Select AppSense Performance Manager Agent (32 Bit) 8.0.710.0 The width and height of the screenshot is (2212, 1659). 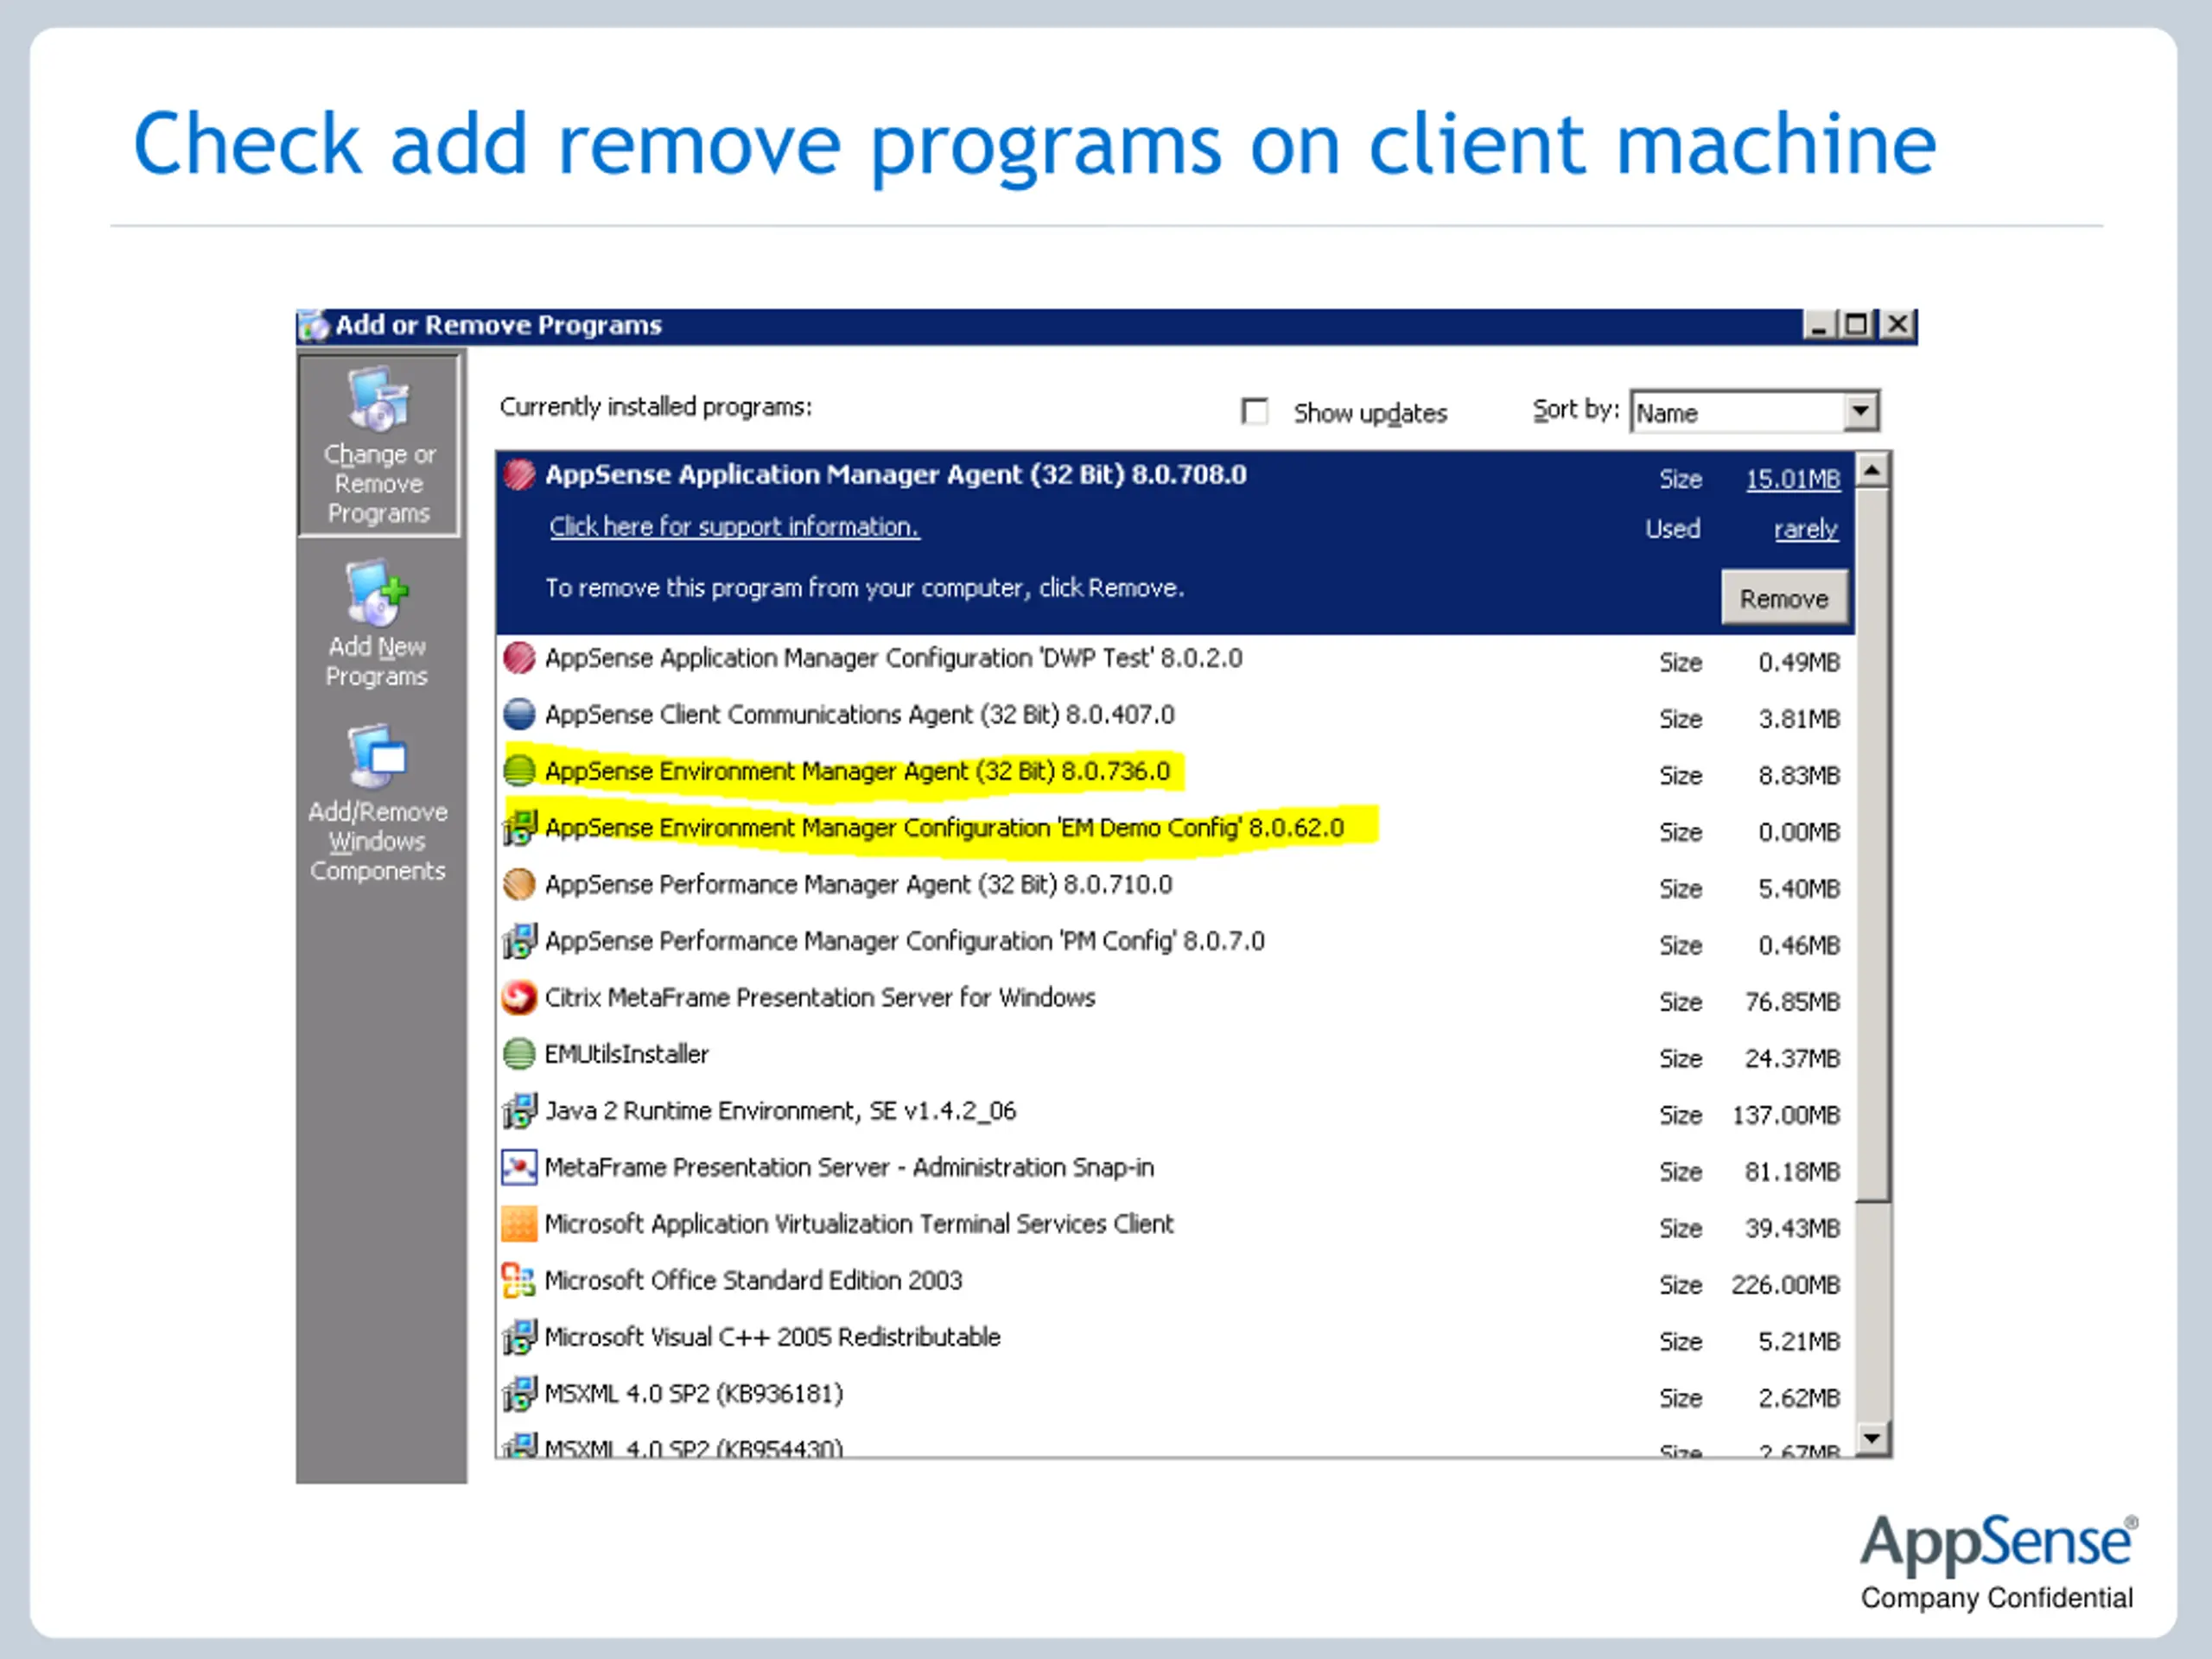(x=1176, y=886)
